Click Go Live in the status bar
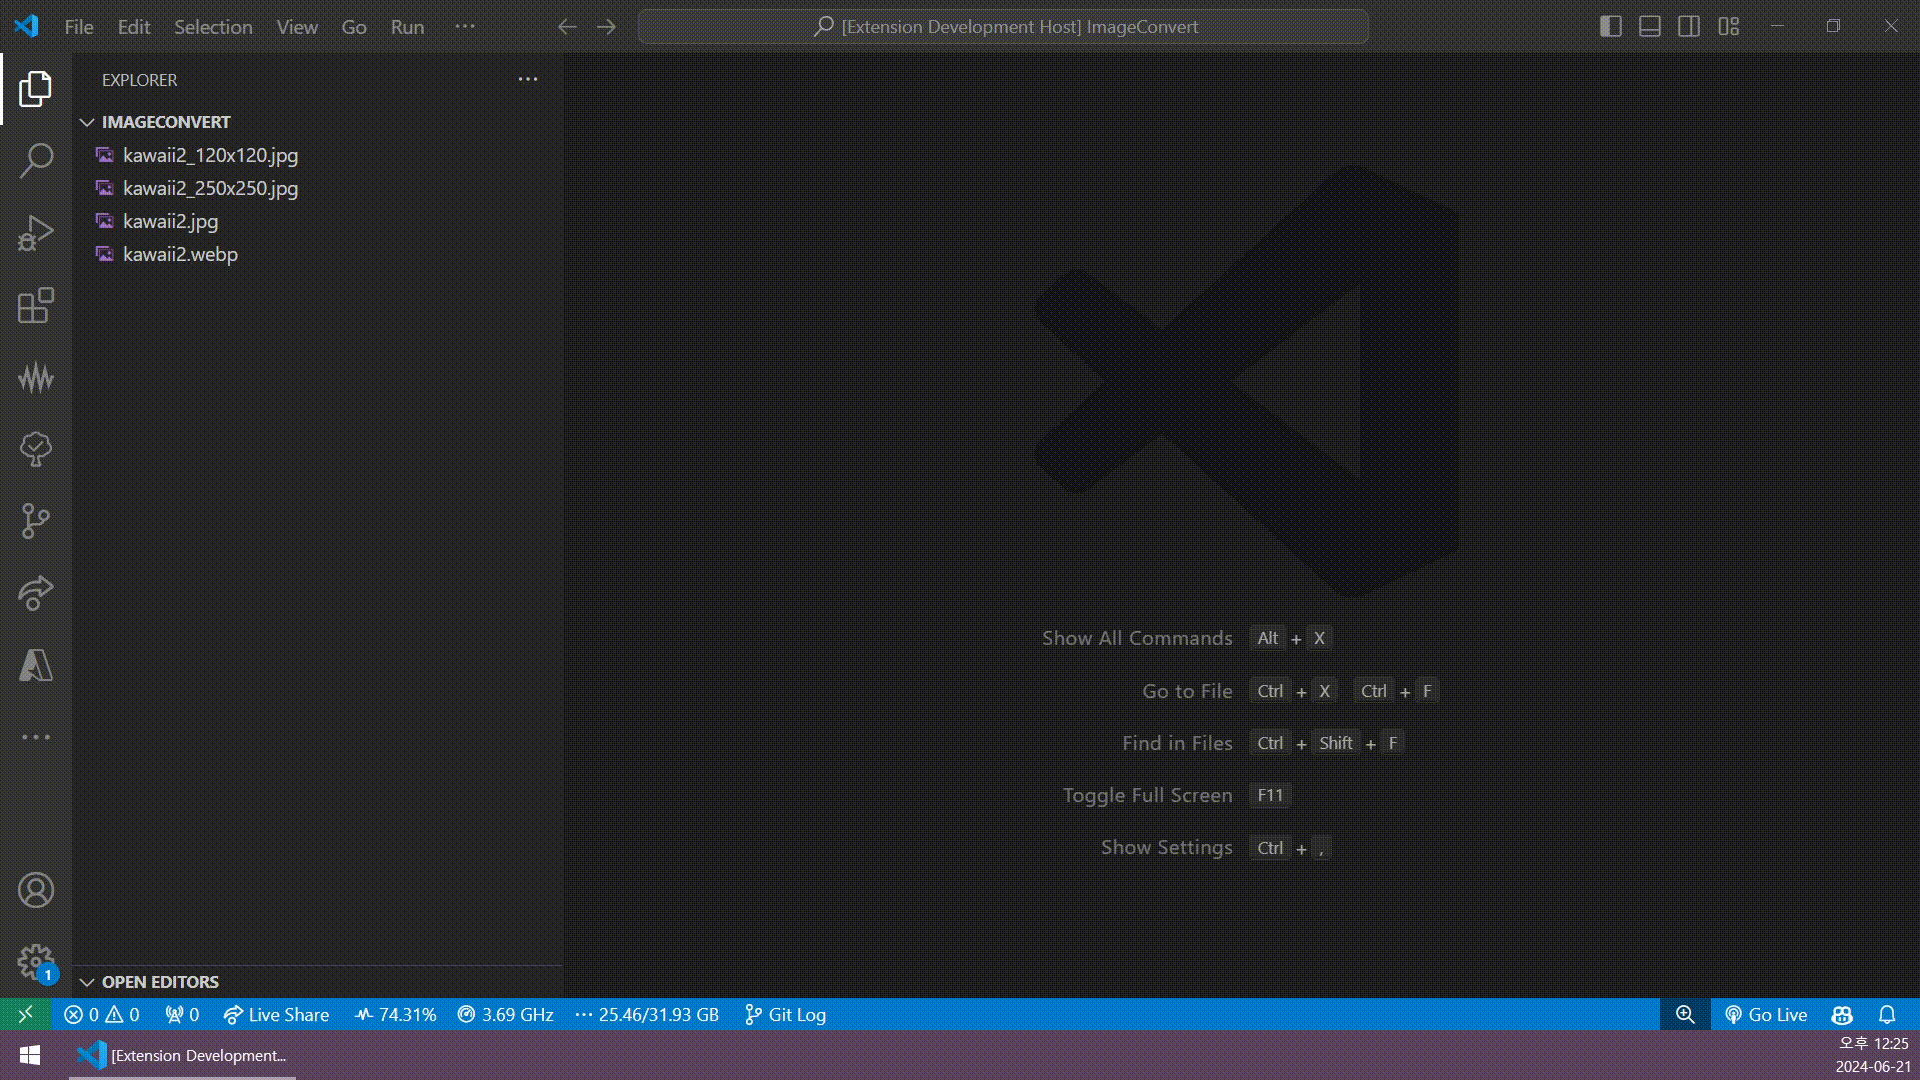 tap(1766, 1015)
